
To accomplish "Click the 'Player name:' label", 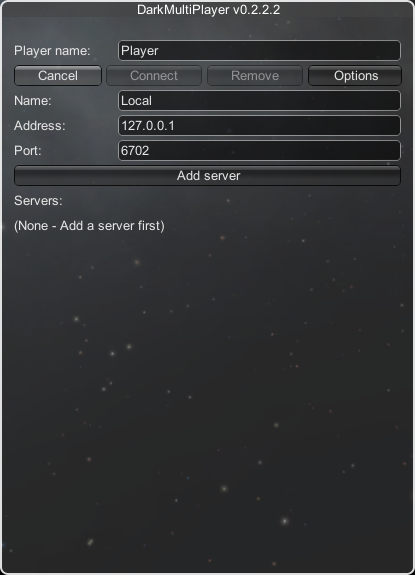I will (52, 51).
